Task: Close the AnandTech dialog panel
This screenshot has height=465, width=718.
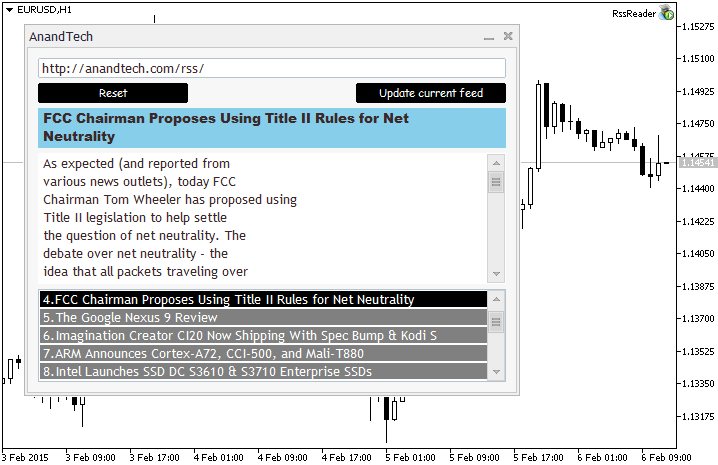Action: (508, 36)
